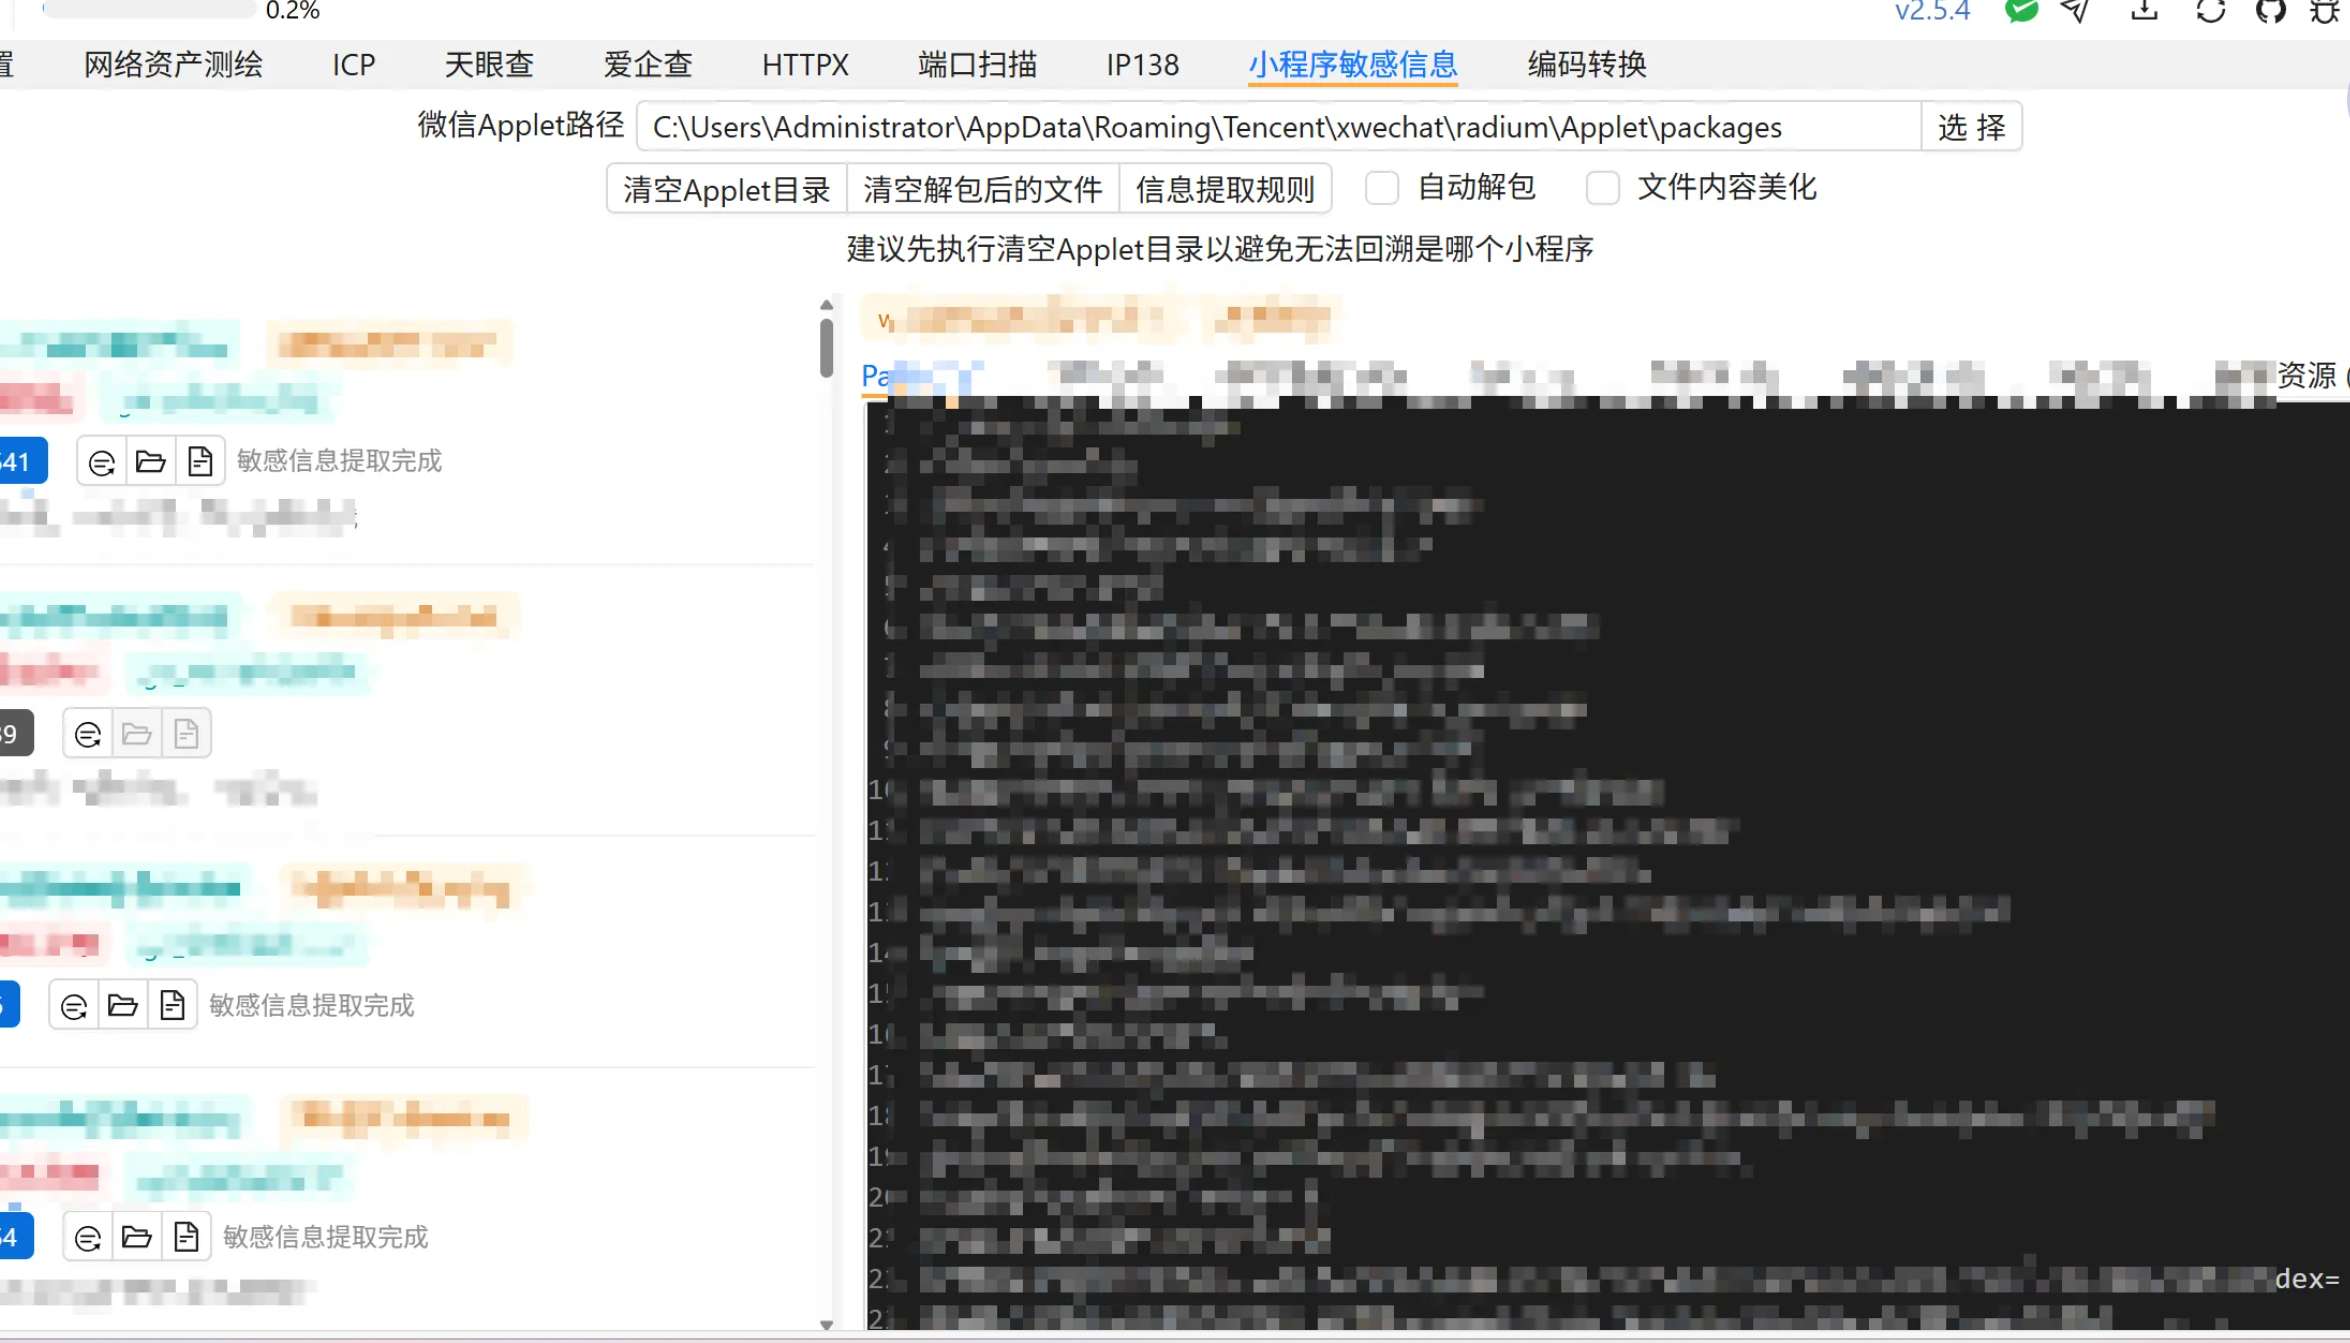
Task: Click the refresh arrows icon in top bar
Action: pos(2210,10)
